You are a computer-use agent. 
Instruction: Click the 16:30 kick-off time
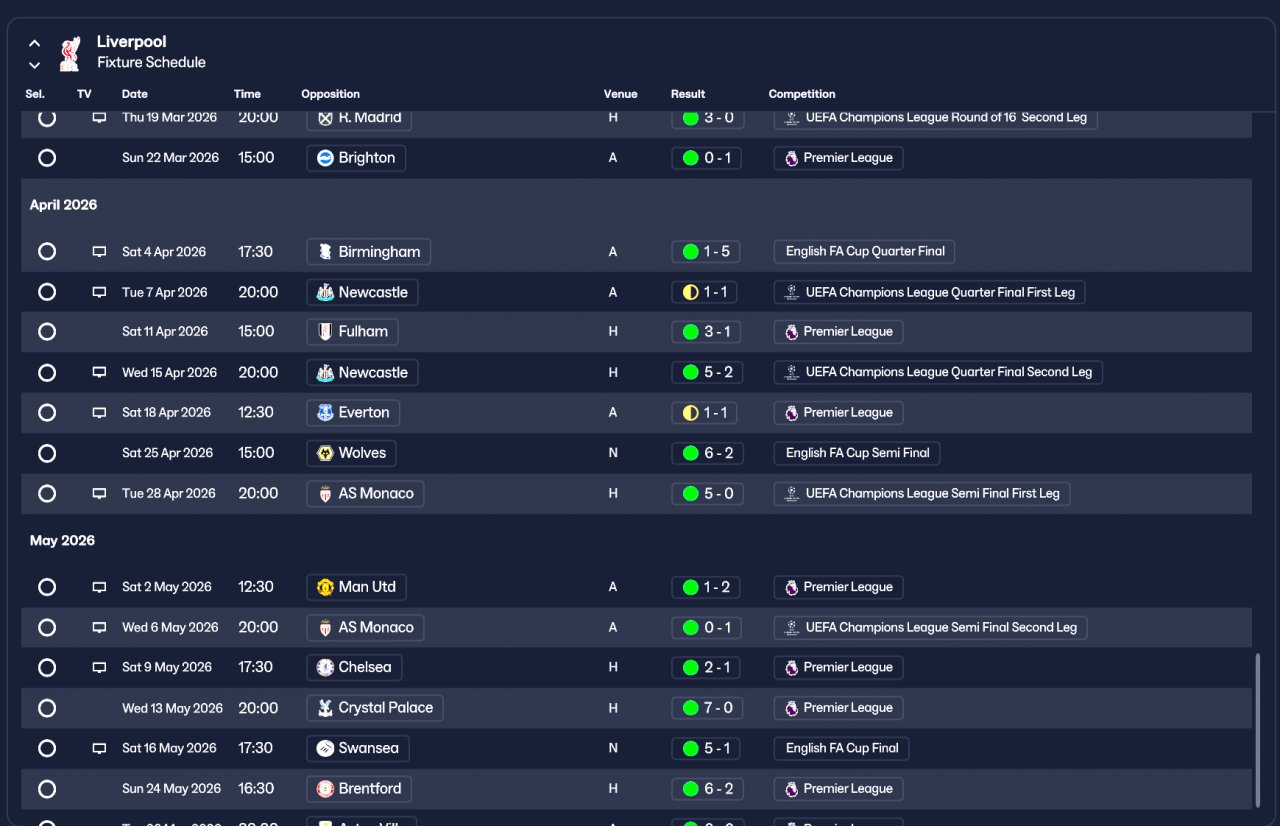[256, 789]
